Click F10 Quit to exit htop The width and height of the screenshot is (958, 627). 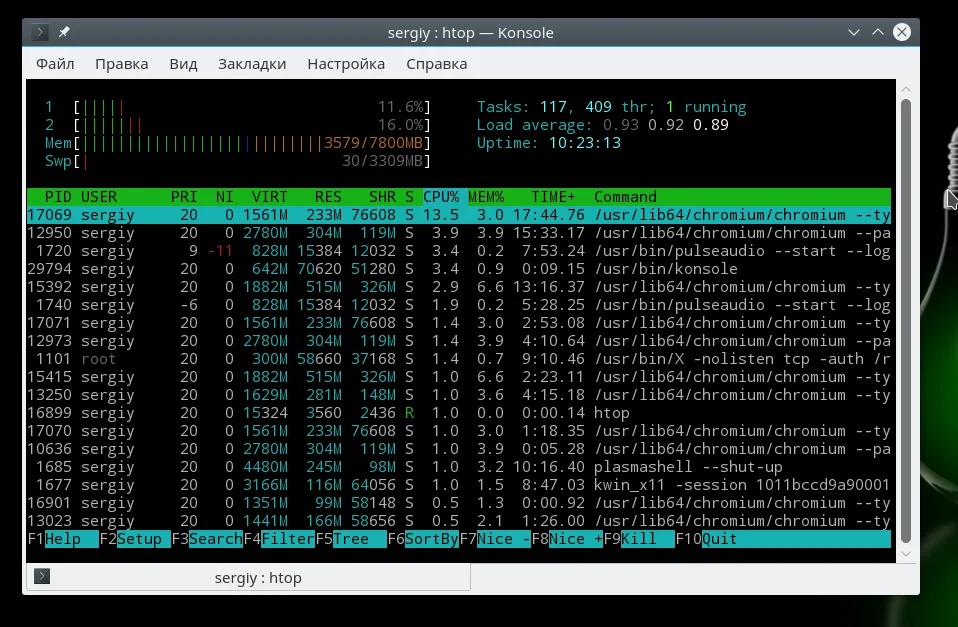coord(718,539)
